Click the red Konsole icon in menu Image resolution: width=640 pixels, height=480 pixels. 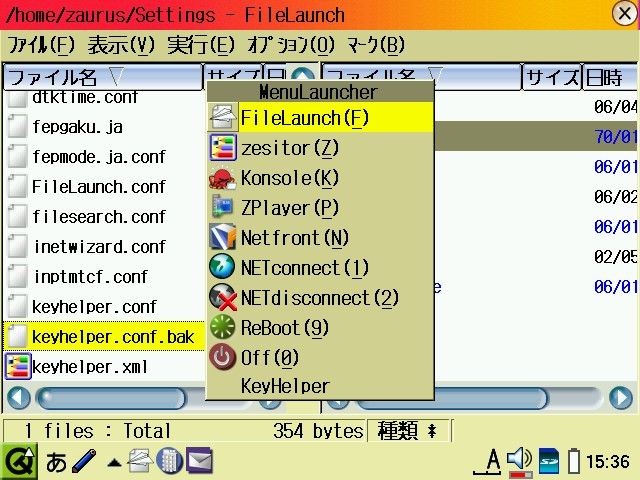tap(222, 179)
